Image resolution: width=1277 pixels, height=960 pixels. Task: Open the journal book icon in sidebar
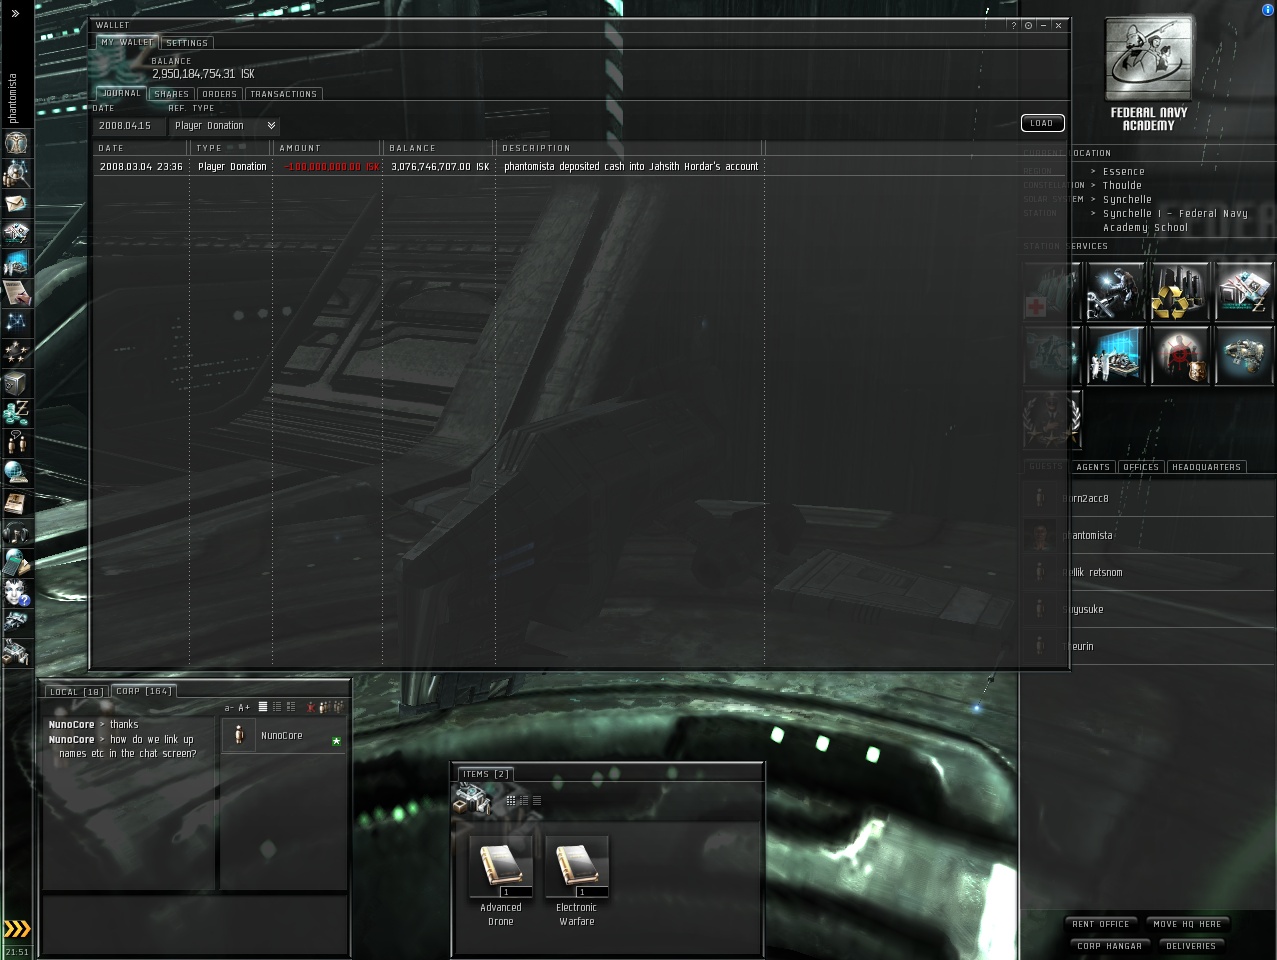pos(17,503)
